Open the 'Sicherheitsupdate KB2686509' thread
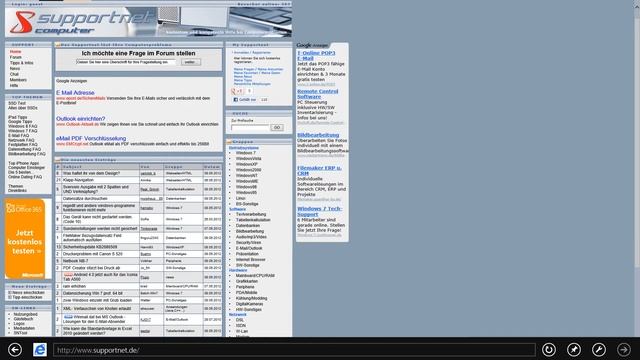 [90, 247]
